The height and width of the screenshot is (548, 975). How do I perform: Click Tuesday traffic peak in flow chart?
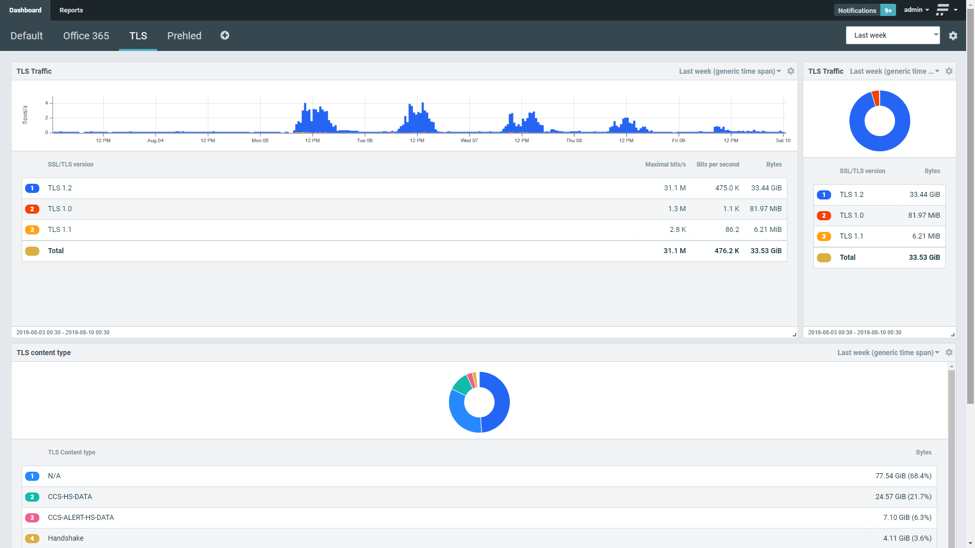(417, 118)
